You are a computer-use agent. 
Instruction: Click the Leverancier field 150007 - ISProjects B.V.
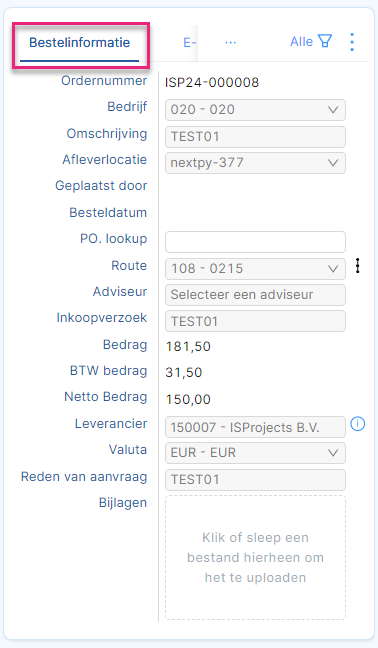(x=255, y=427)
